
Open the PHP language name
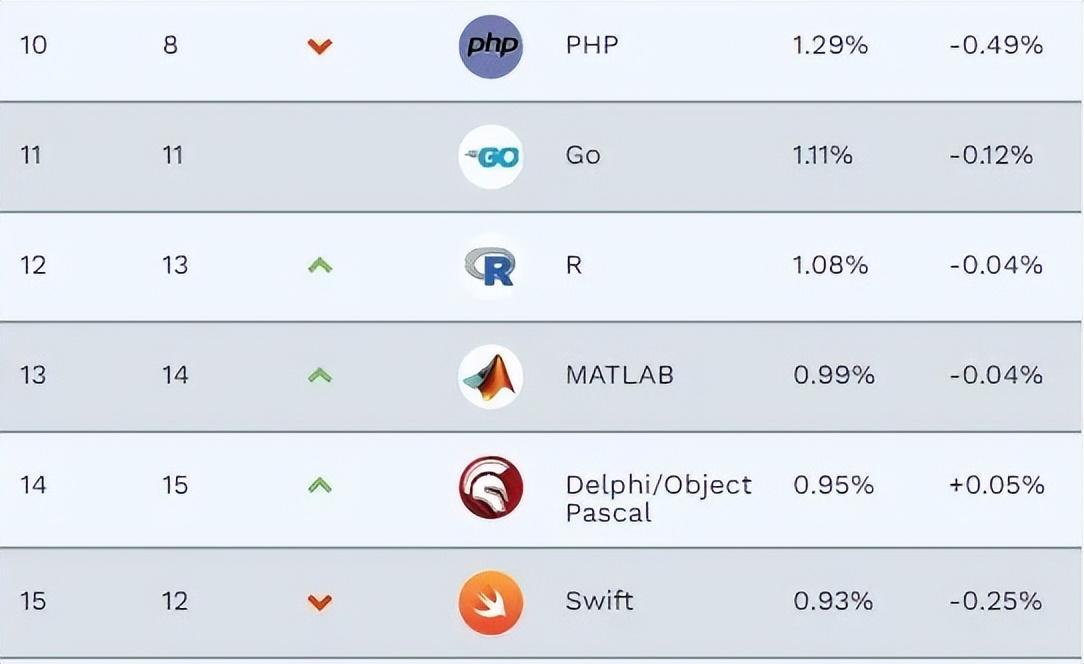[592, 45]
